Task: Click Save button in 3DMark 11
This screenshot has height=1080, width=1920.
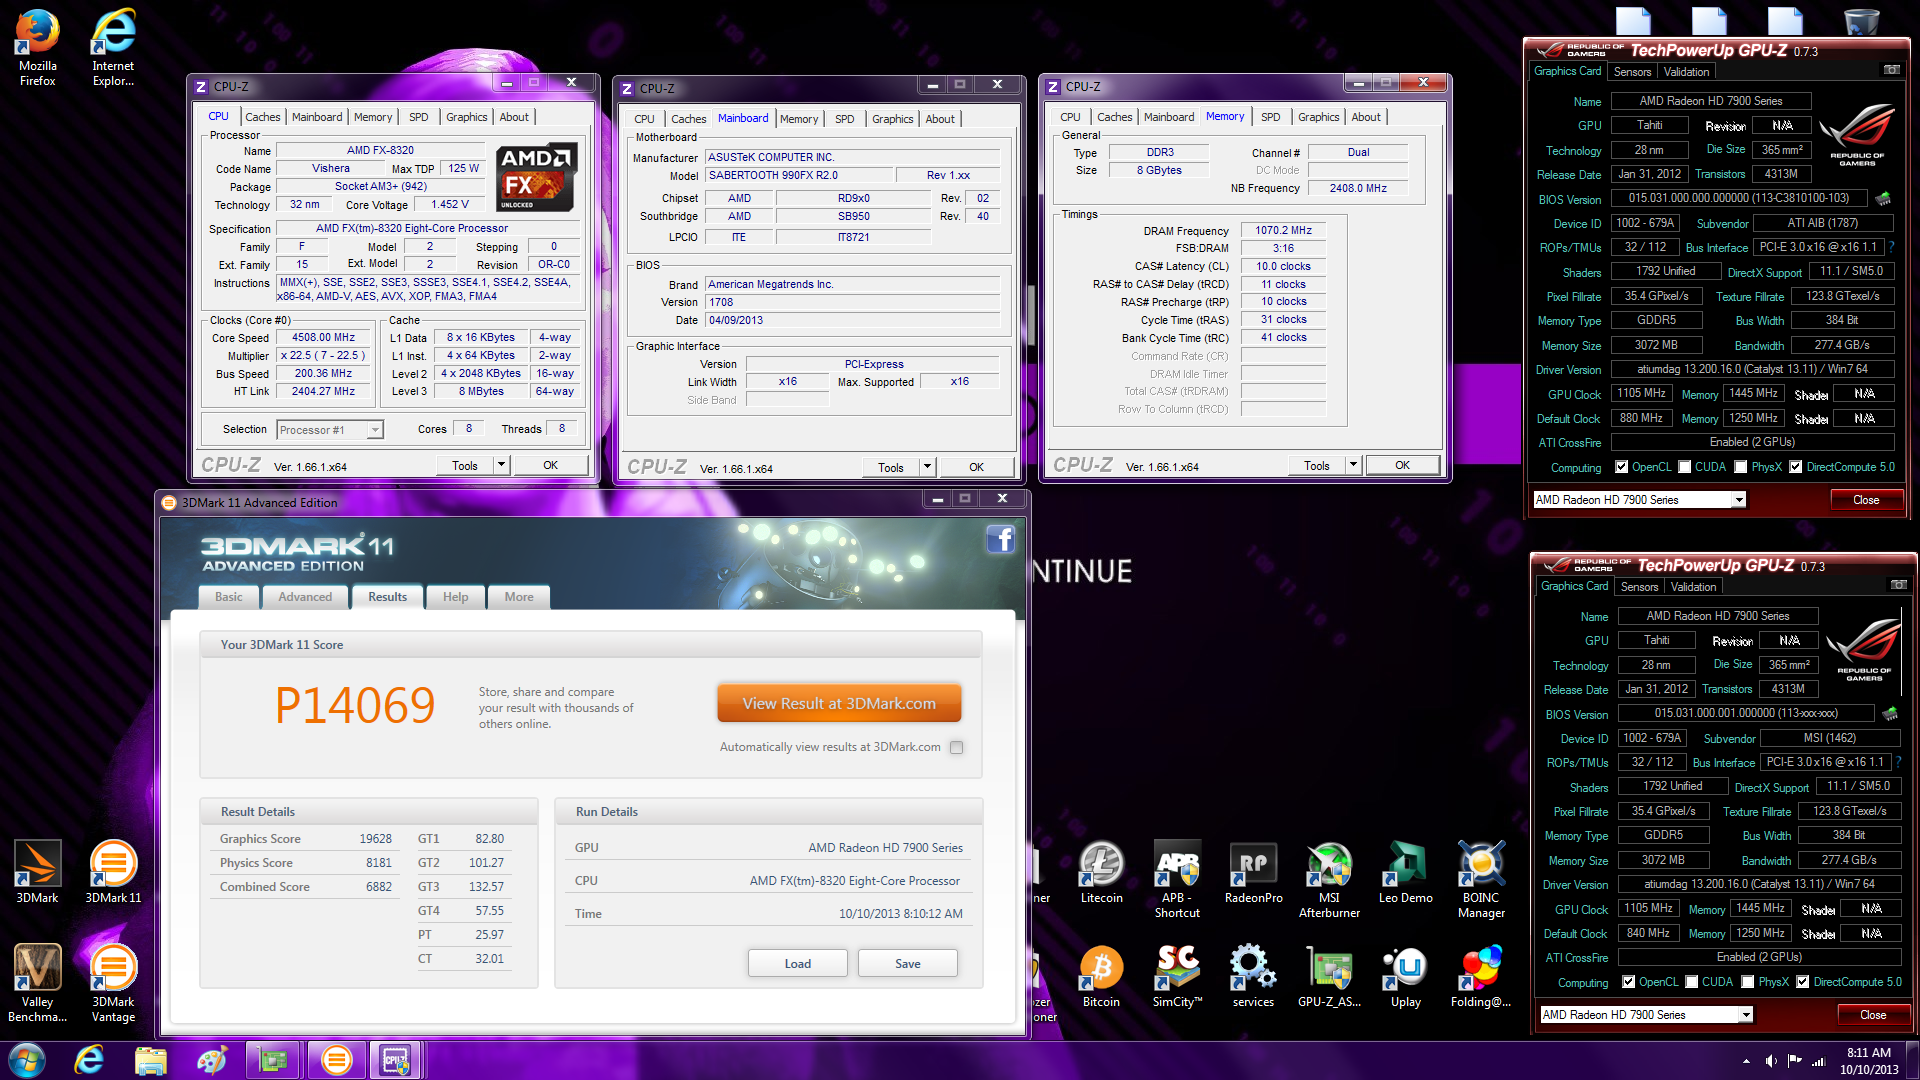Action: click(x=908, y=964)
